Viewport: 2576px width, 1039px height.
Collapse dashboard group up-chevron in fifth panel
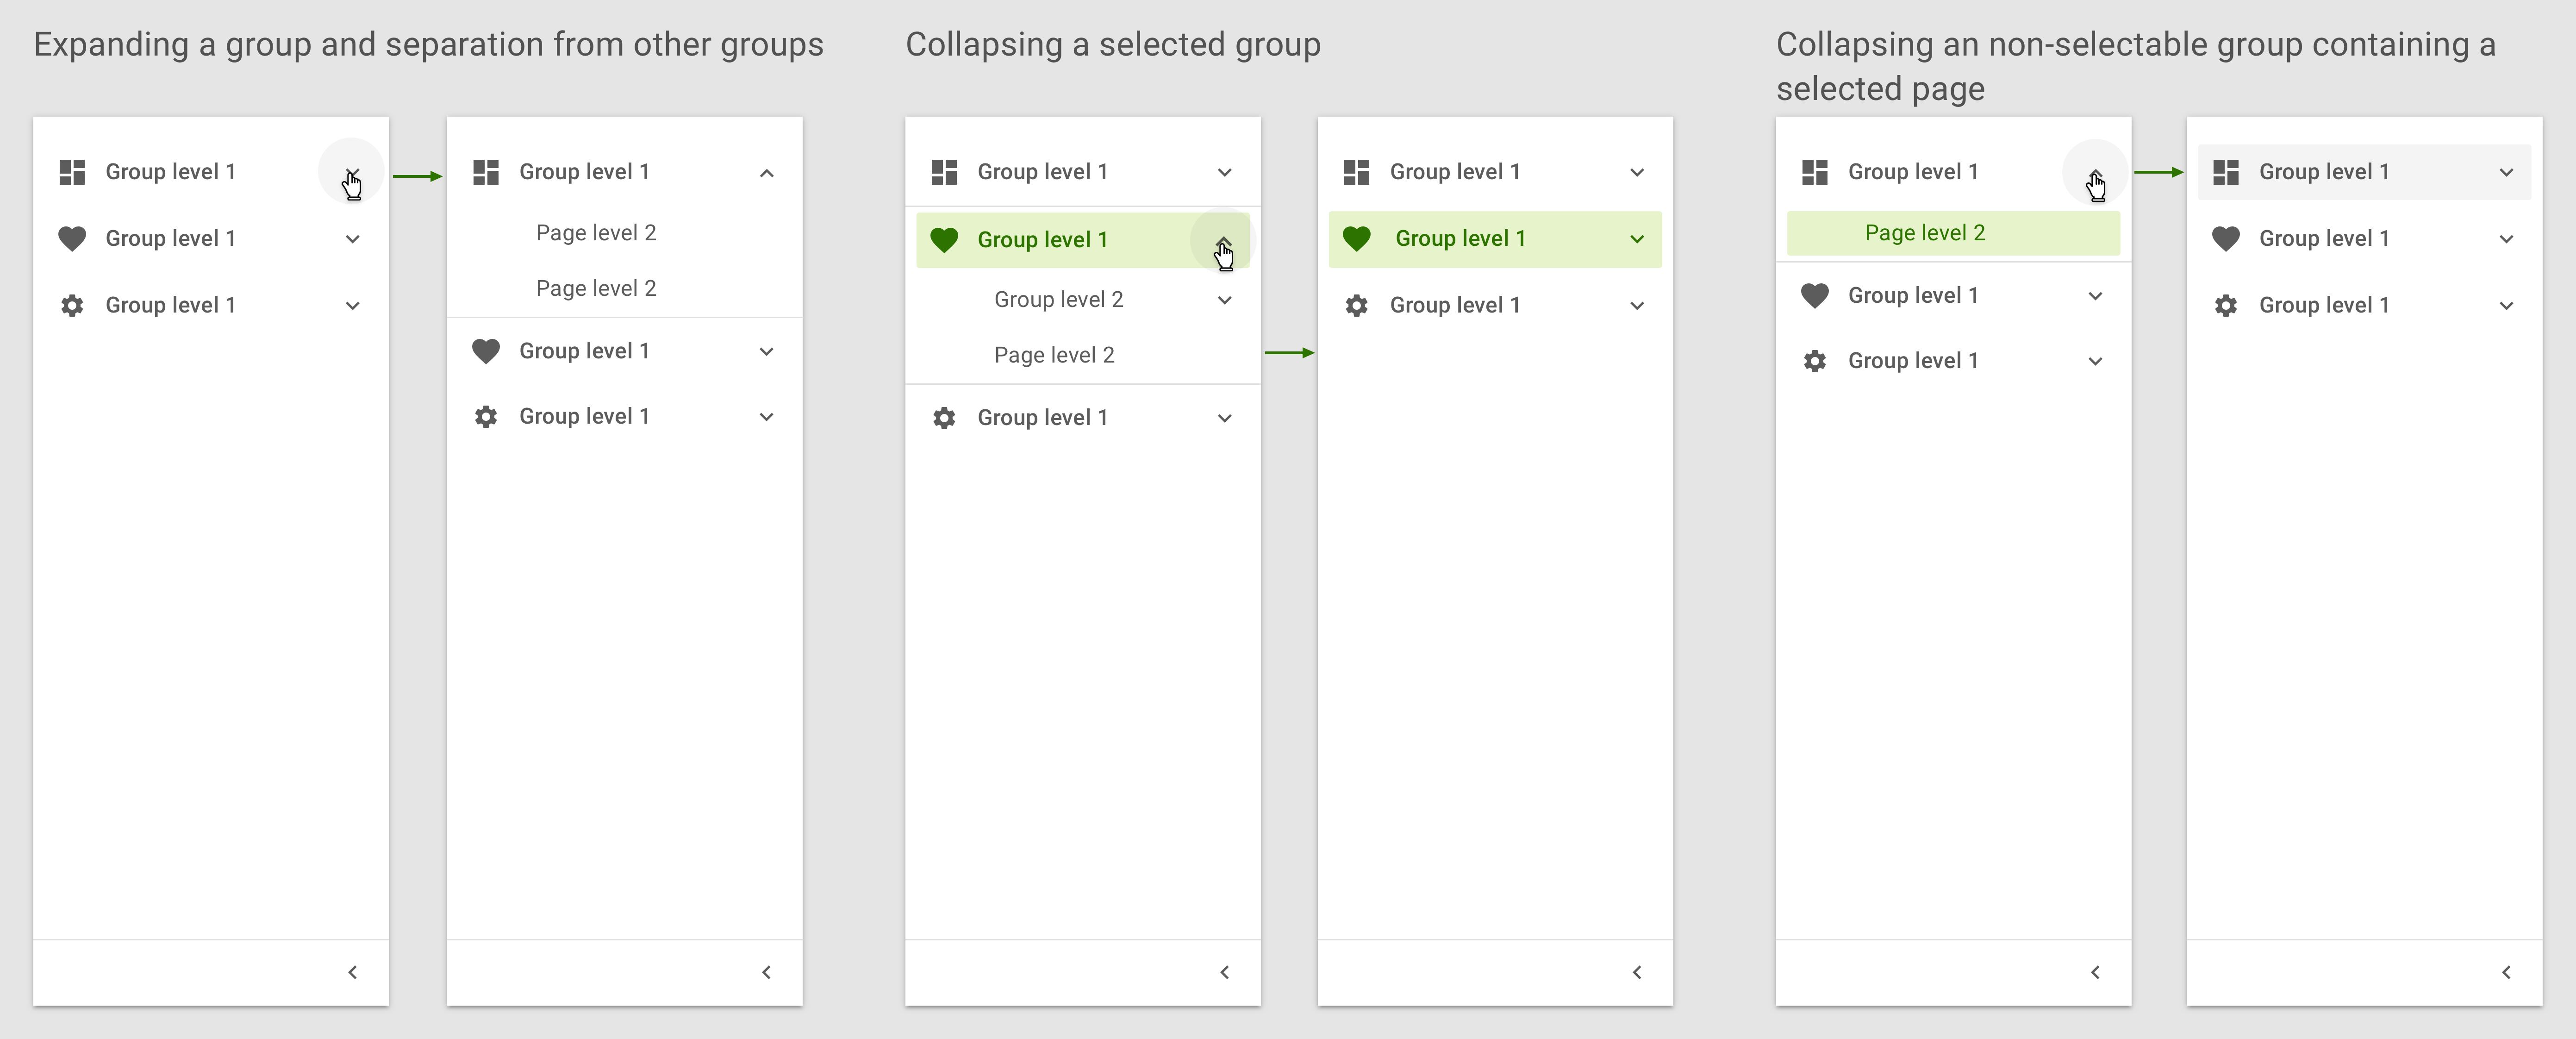click(2095, 173)
